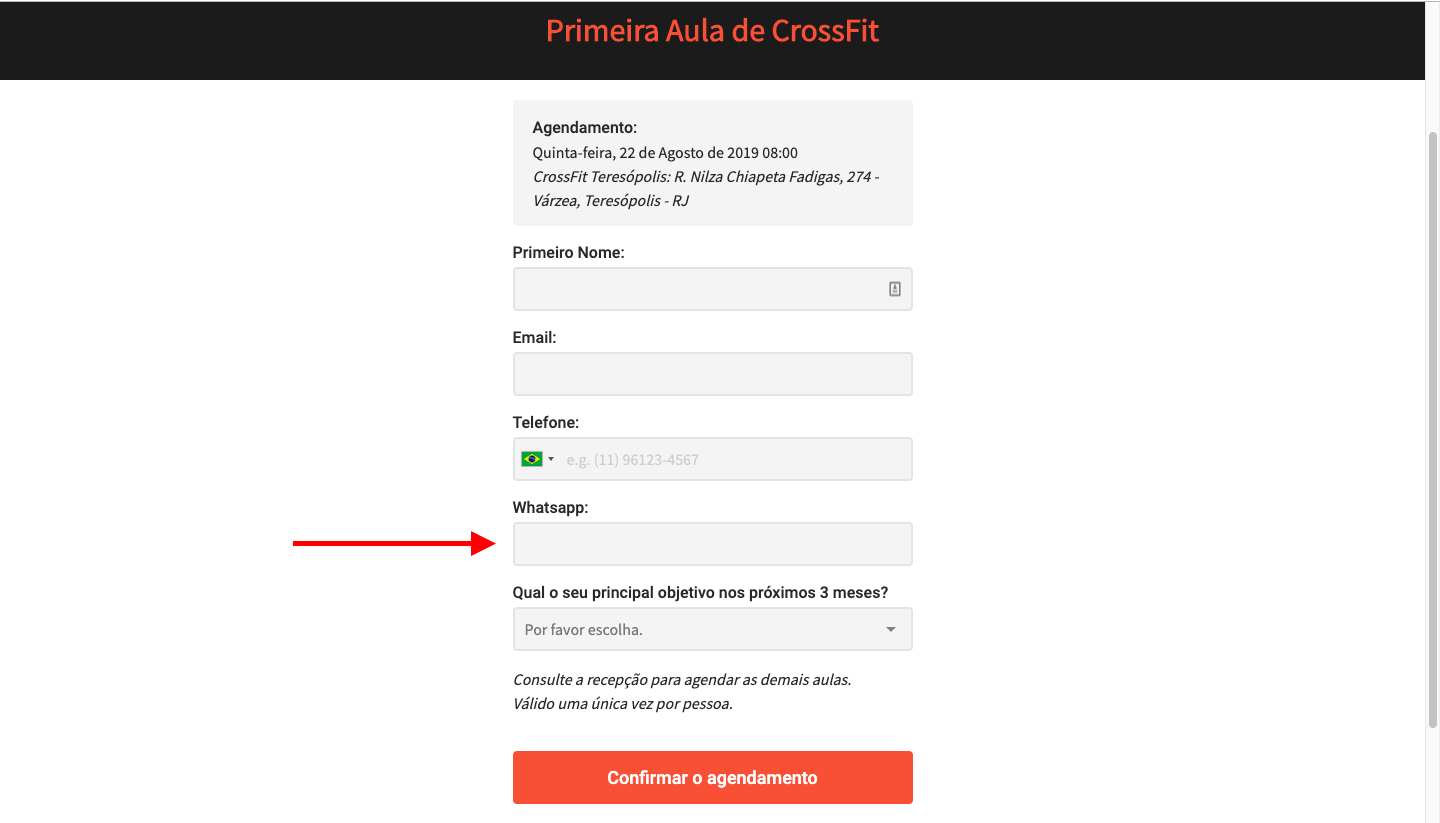Click the contact autofill icon in Primeiro Nome
This screenshot has width=1440, height=823.
(895, 289)
